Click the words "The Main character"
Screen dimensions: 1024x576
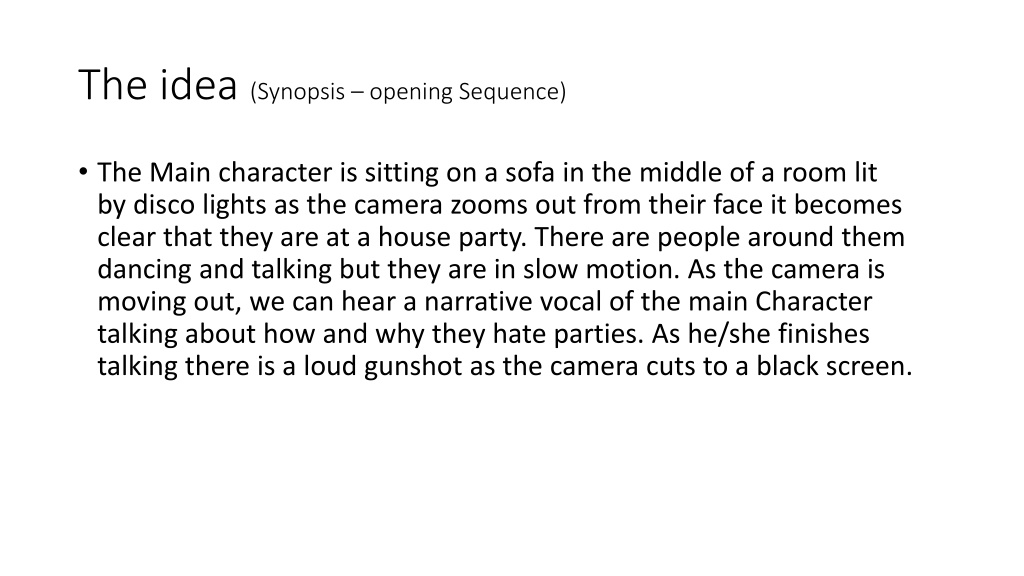point(215,172)
